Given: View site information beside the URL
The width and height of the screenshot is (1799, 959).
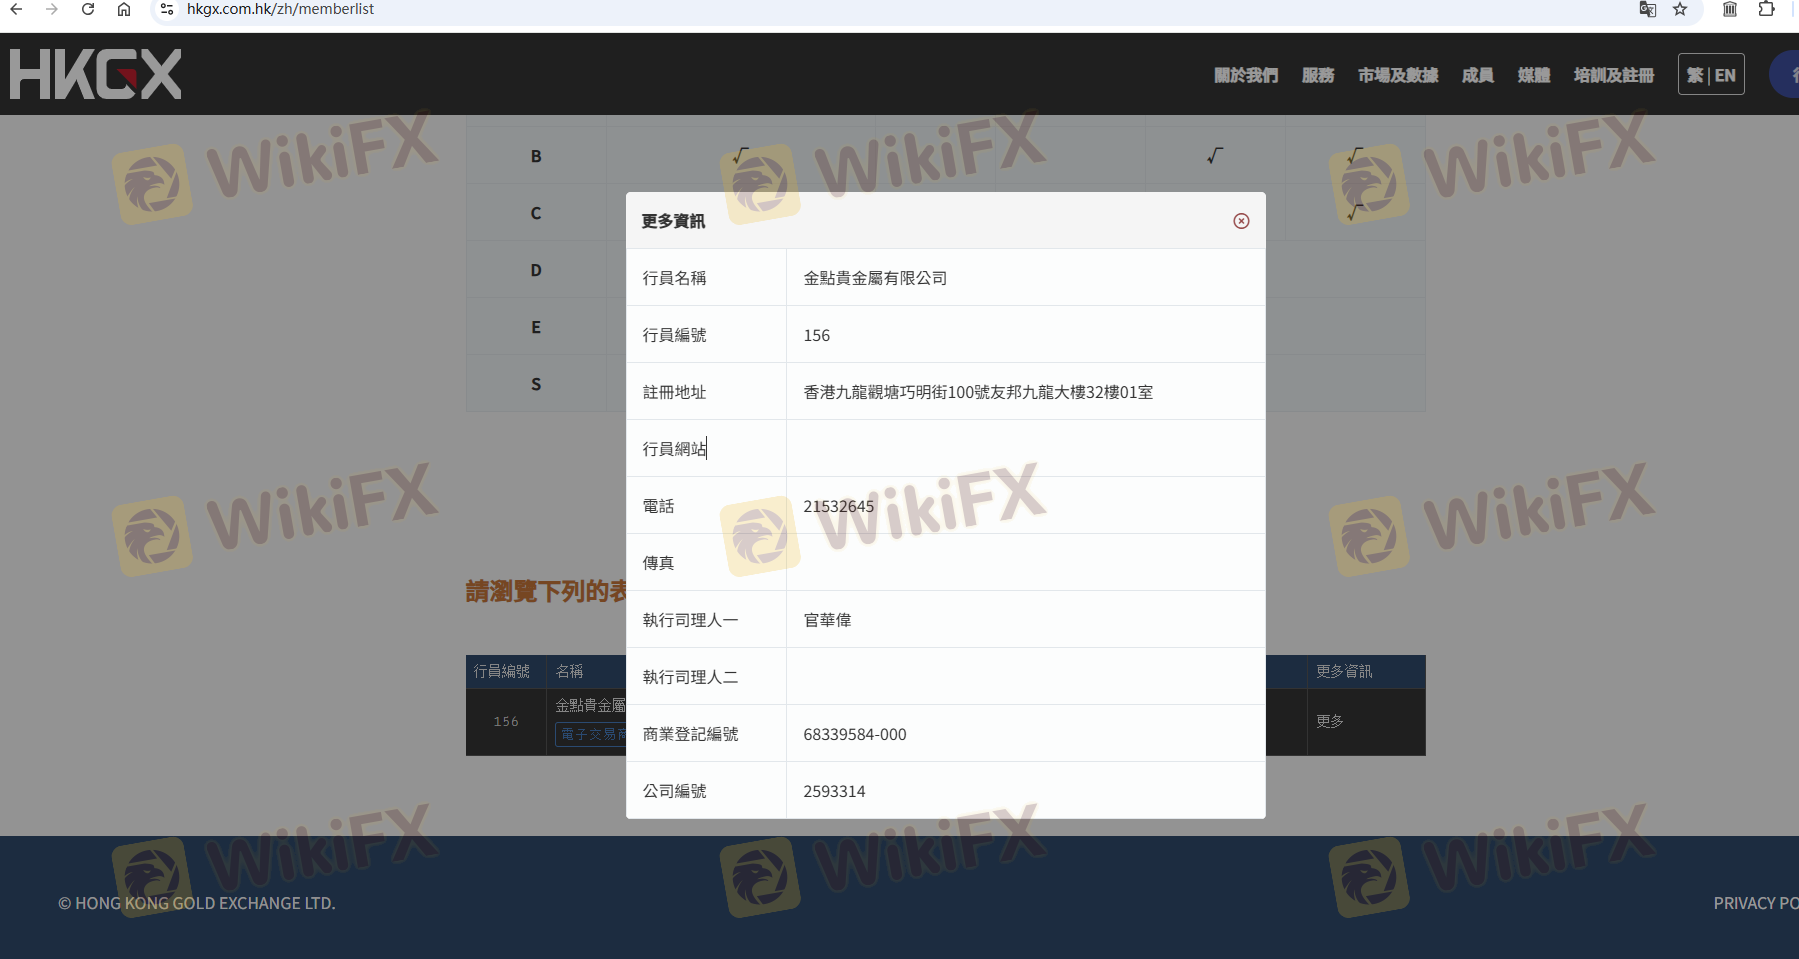Looking at the screenshot, I should pos(167,9).
